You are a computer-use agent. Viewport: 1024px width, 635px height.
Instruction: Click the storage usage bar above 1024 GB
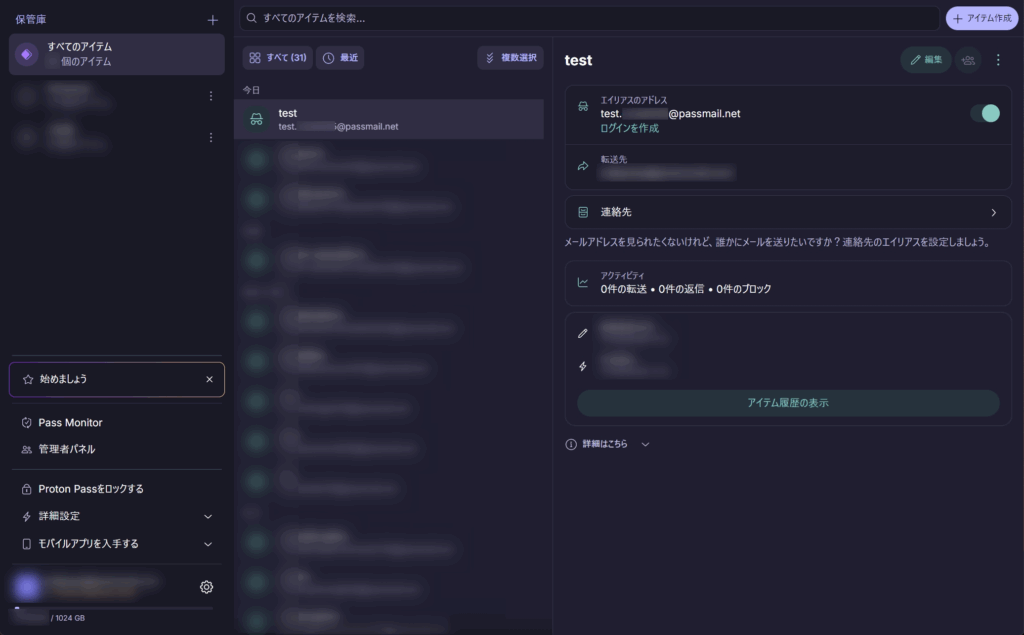click(114, 608)
